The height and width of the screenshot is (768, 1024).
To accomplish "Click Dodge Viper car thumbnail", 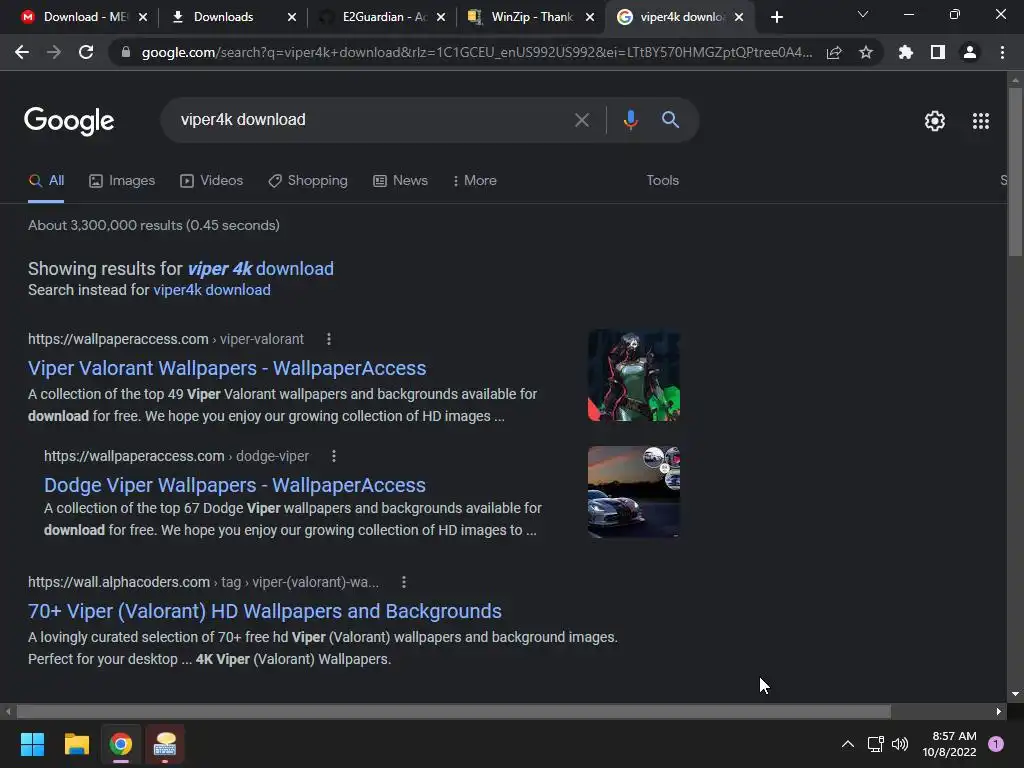I will [x=633, y=492].
